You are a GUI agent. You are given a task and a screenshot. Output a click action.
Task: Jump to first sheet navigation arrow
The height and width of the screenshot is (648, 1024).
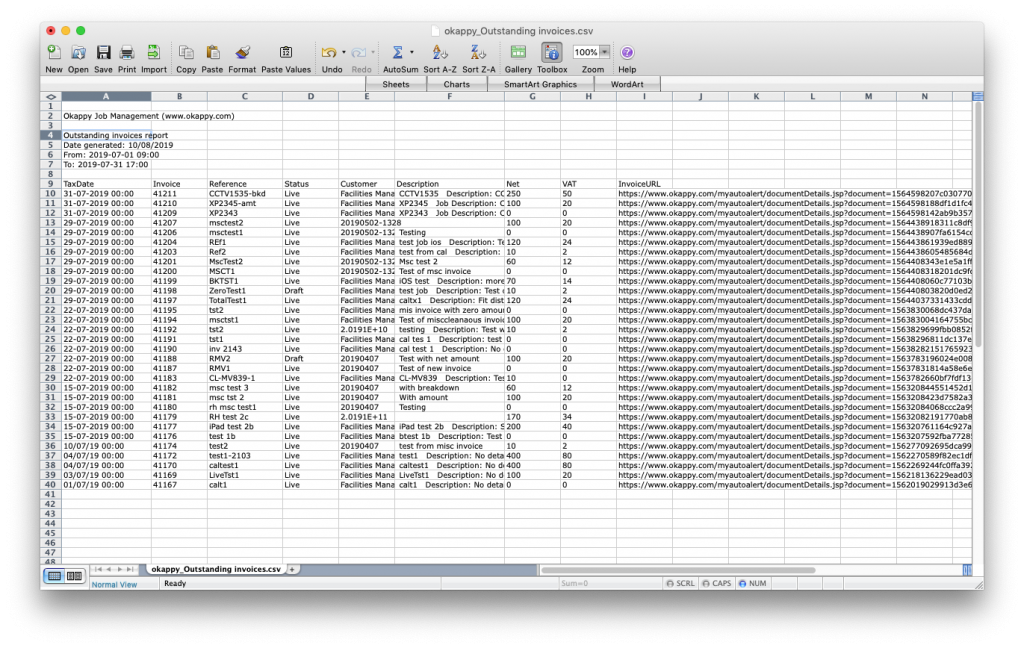99,570
